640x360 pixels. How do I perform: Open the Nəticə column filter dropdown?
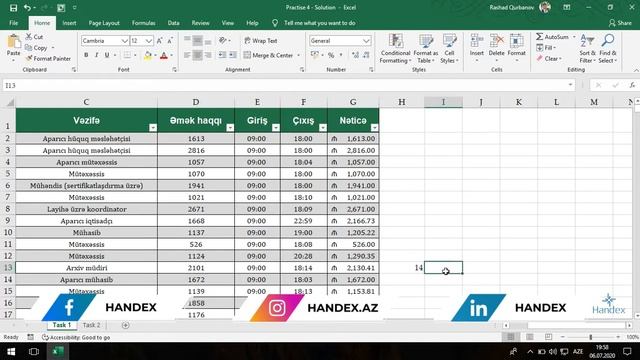(x=374, y=128)
